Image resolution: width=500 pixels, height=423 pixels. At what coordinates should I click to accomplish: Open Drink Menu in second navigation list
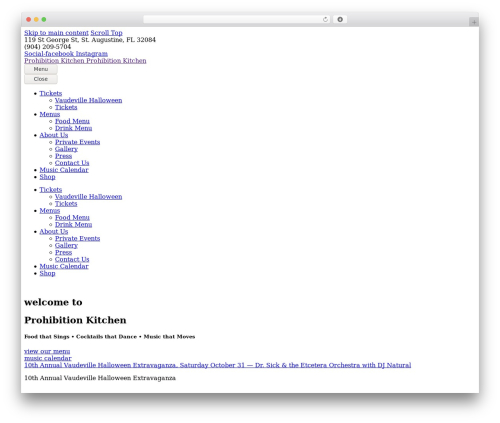tap(73, 225)
